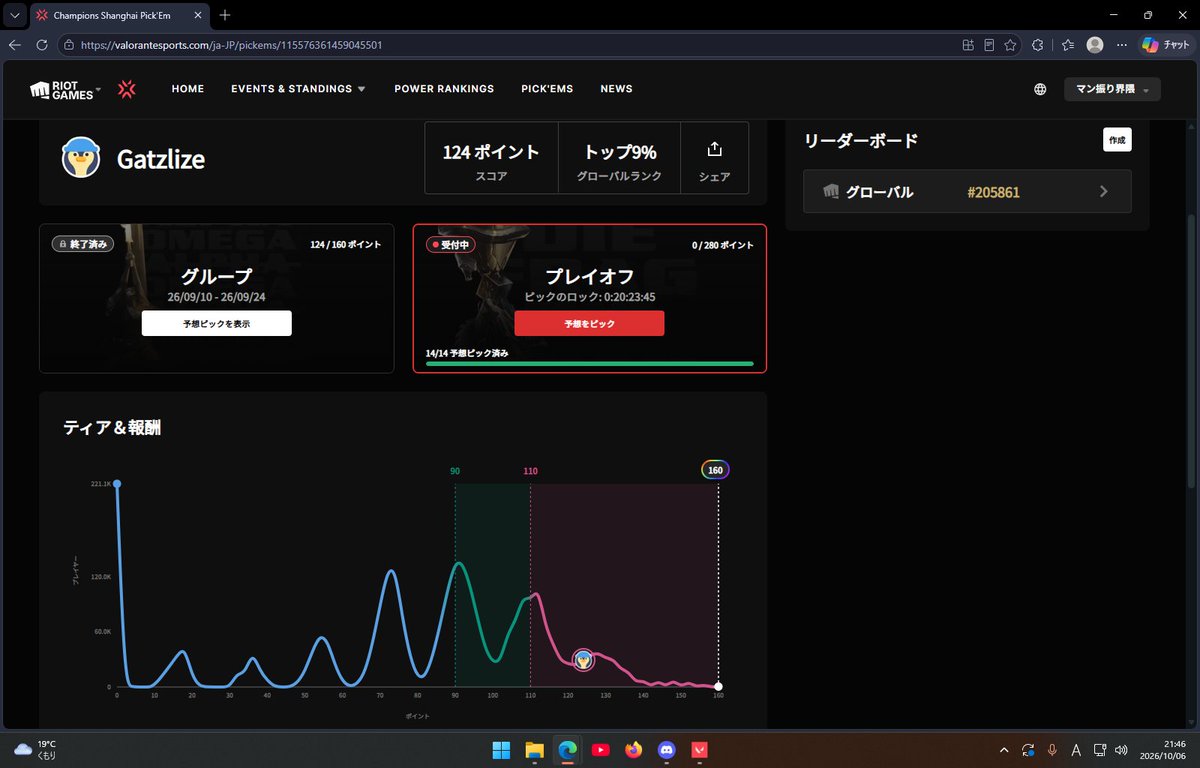
Task: Open YouTube from the taskbar
Action: pyautogui.click(x=600, y=749)
